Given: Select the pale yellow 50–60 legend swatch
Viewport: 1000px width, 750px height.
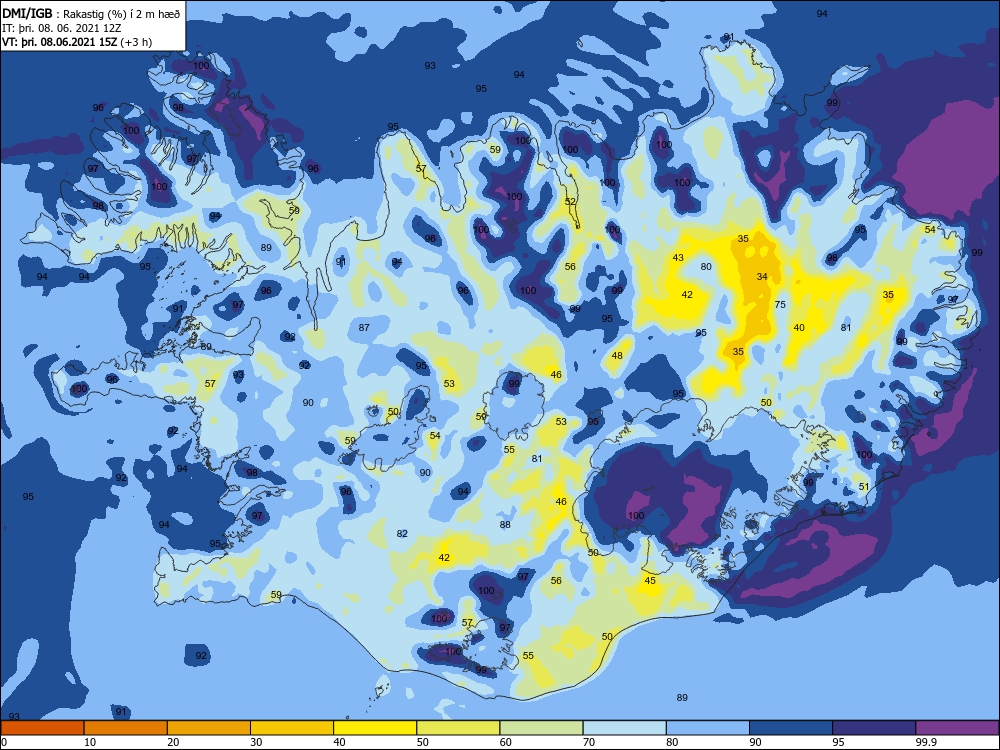Looking at the screenshot, I should point(458,728).
